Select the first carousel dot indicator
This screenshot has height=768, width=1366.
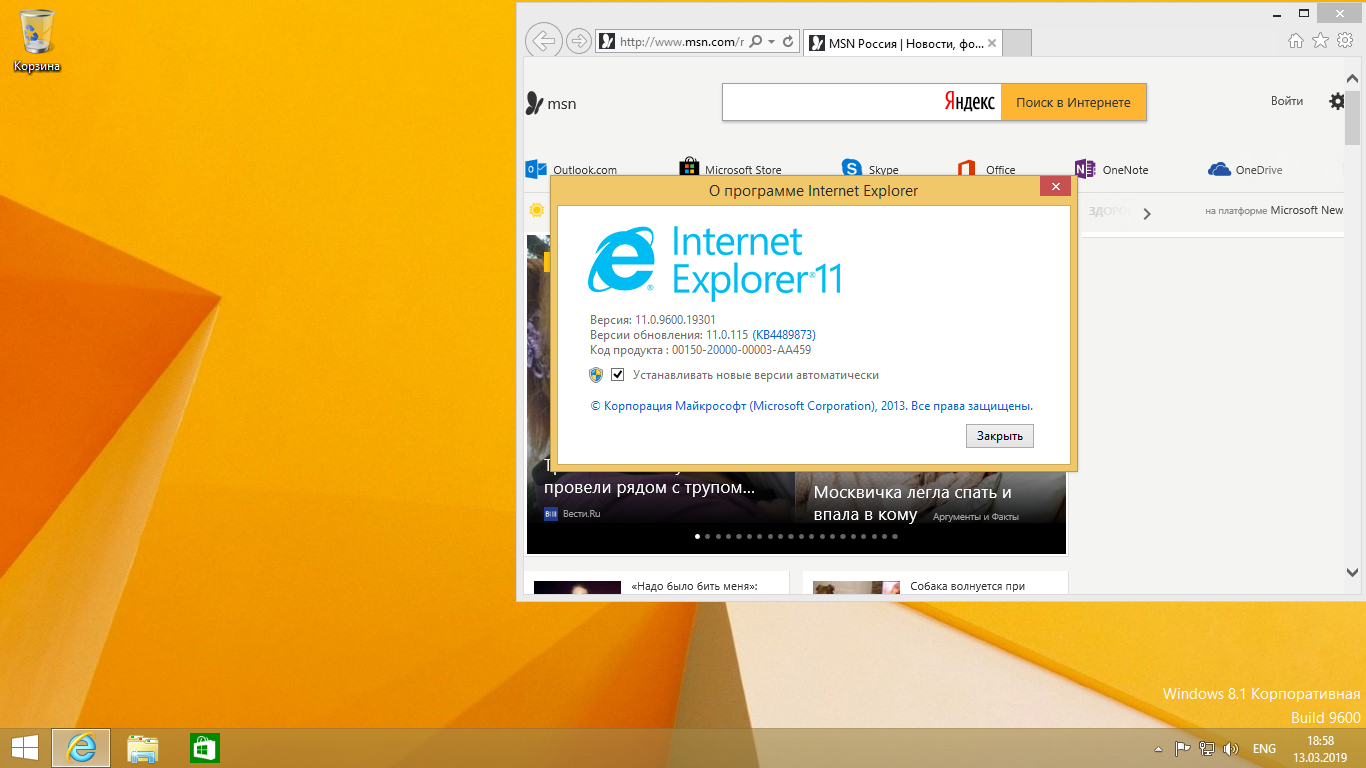tap(698, 537)
